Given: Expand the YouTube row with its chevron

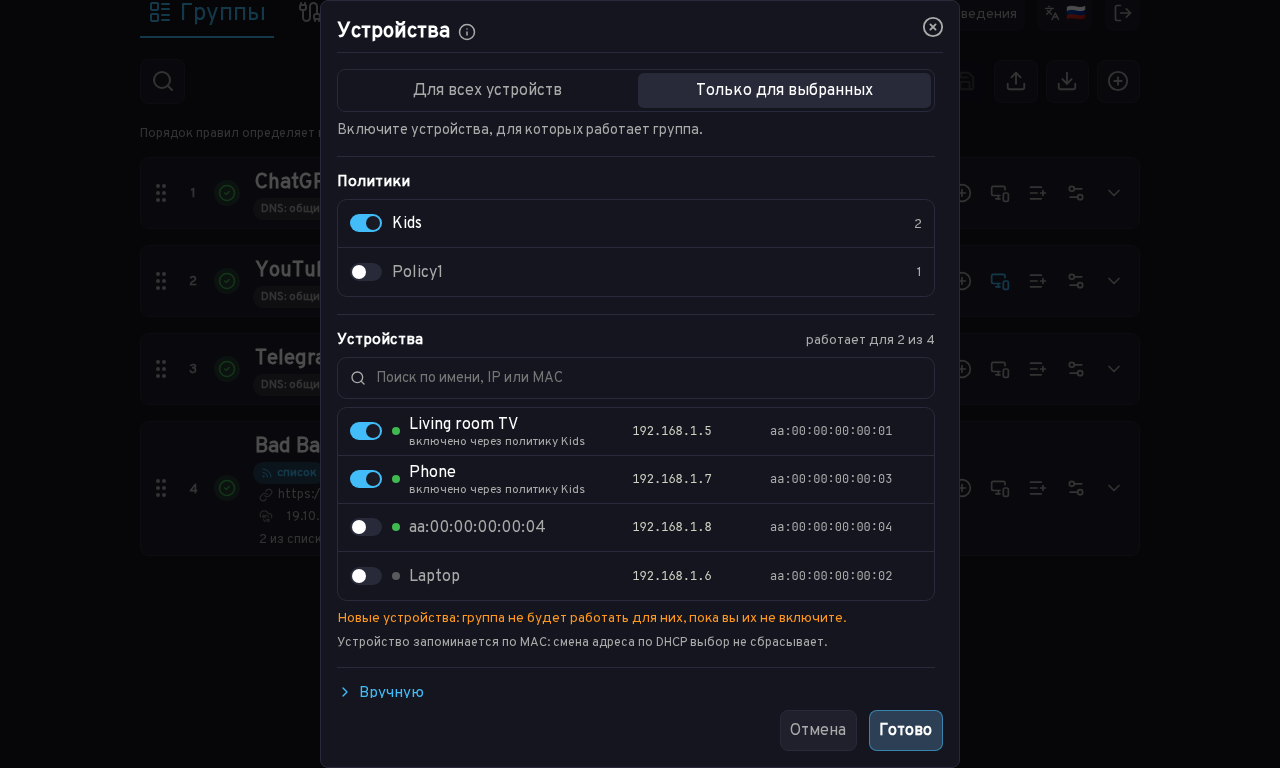Looking at the screenshot, I should (1114, 281).
